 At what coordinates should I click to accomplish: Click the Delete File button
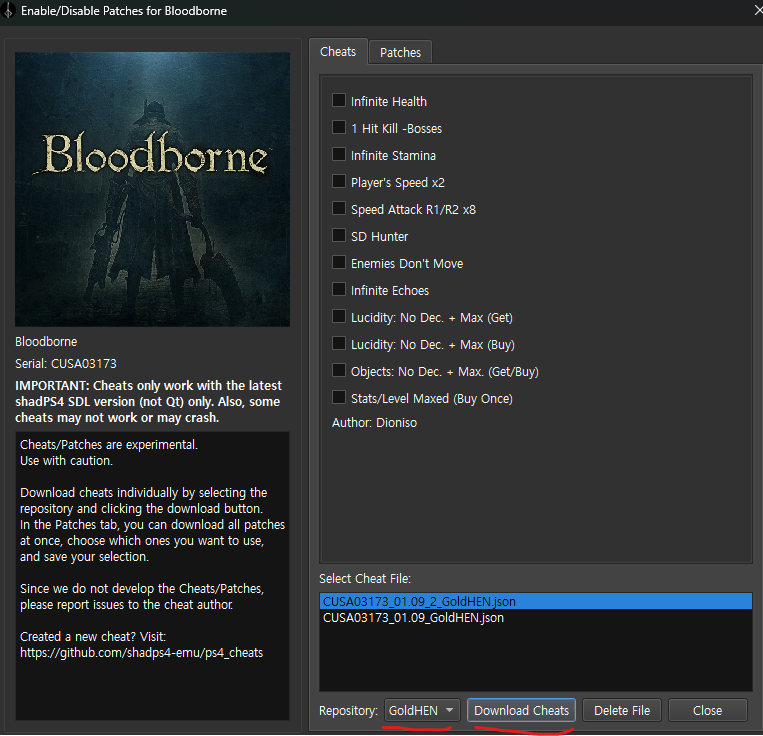622,710
